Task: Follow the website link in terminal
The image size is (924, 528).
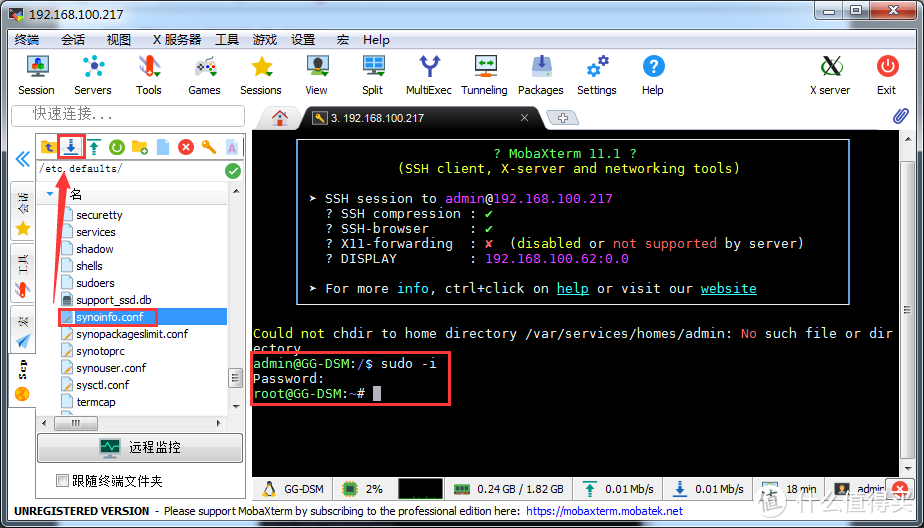Action: pyautogui.click(x=728, y=288)
